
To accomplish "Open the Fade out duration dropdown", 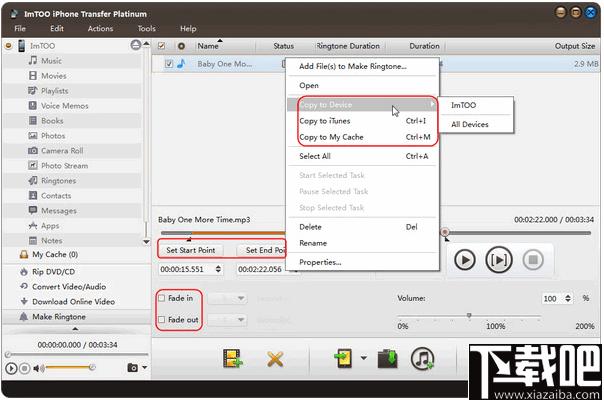I will 227,319.
